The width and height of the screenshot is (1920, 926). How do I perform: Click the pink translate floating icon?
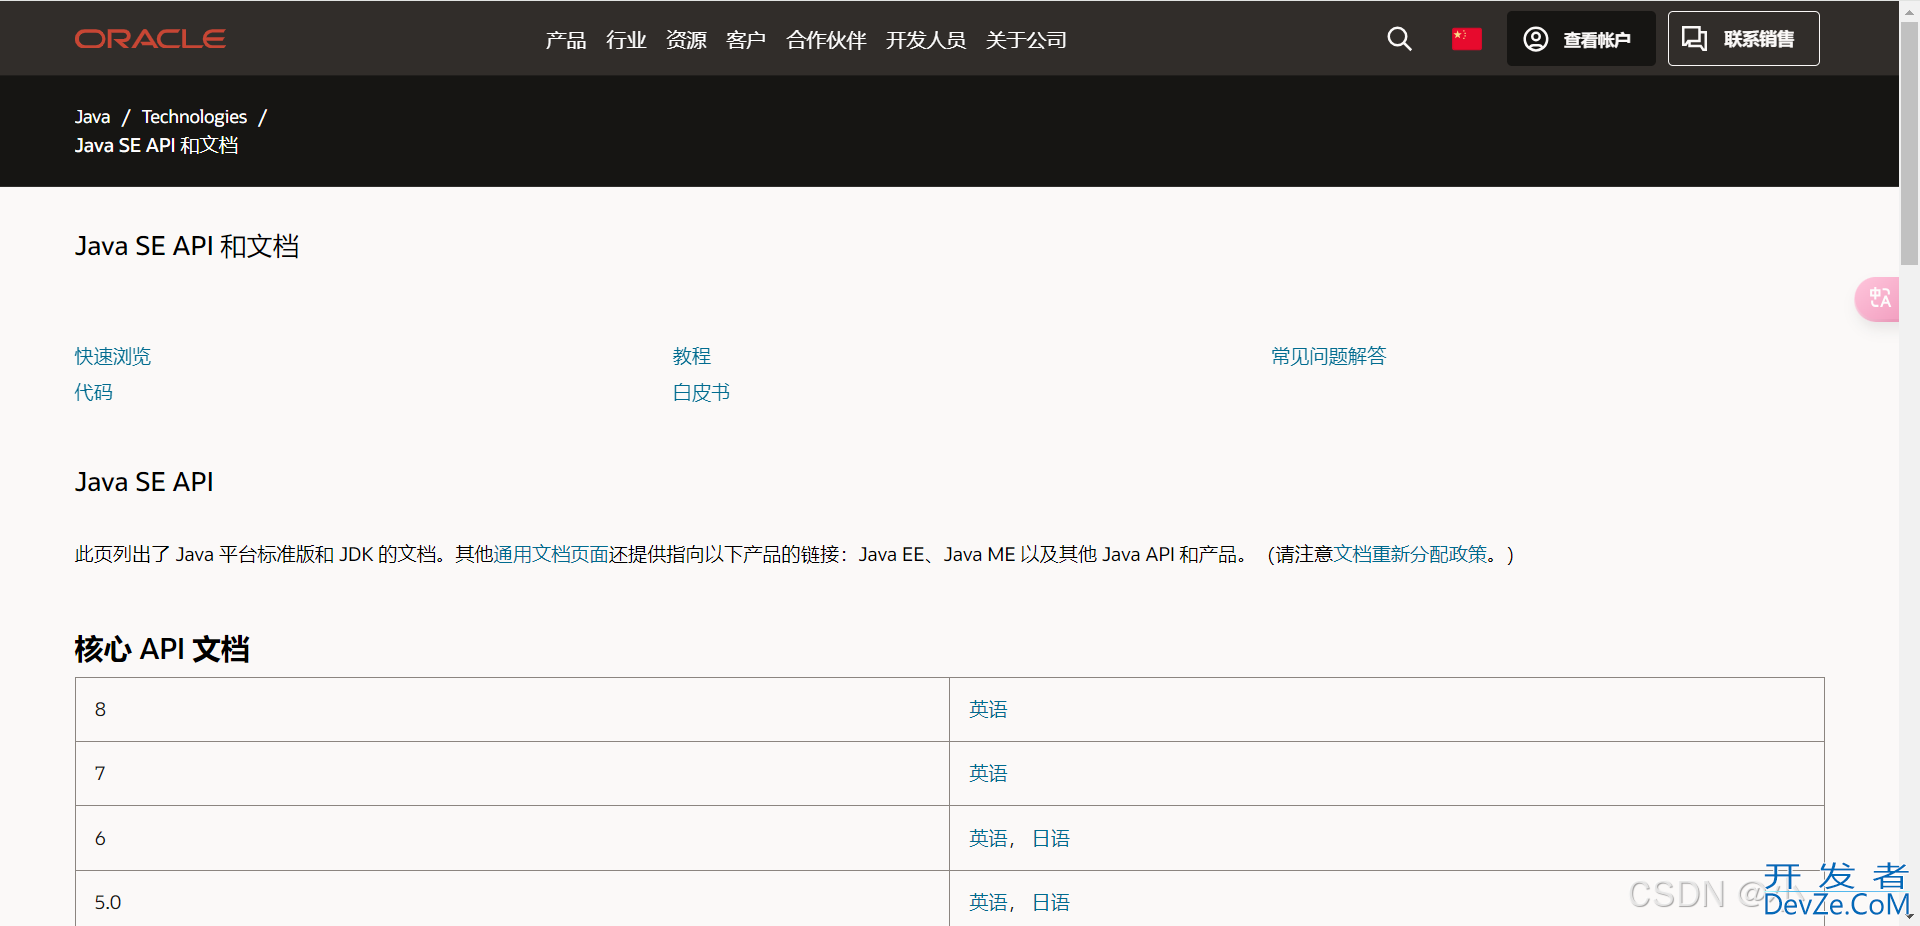pos(1878,299)
